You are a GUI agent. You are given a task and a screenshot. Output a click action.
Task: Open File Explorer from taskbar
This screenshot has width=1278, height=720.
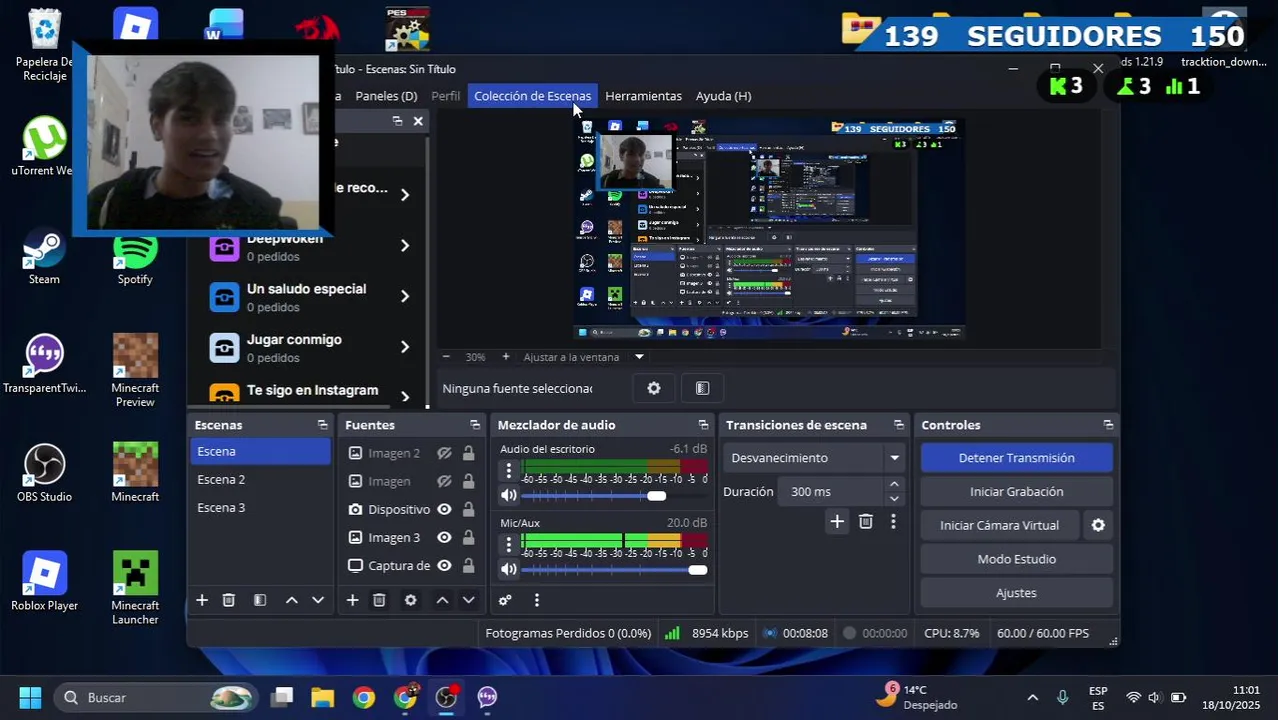(322, 697)
